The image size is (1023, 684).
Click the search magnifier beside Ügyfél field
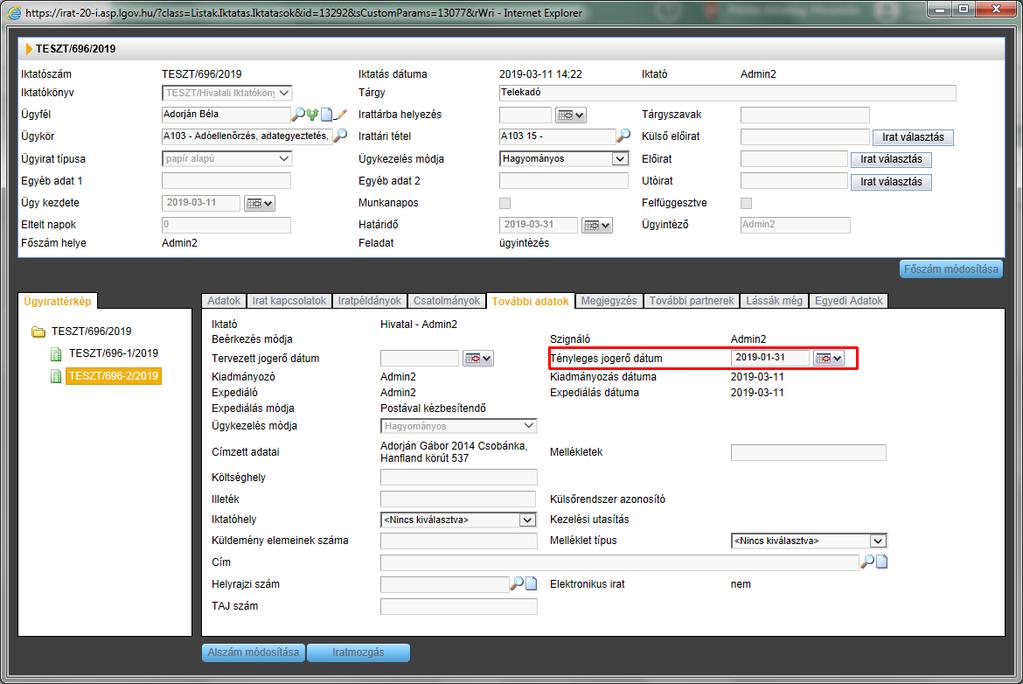coord(298,115)
